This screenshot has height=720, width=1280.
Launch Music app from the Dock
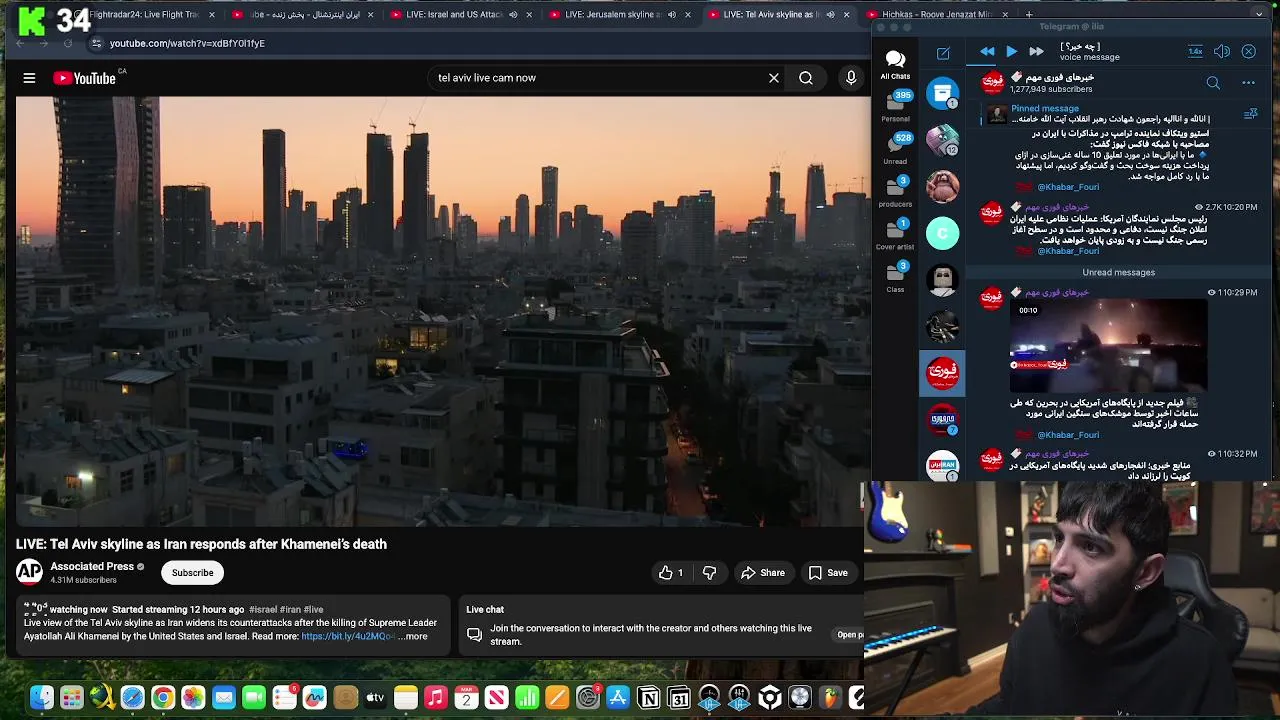point(436,698)
